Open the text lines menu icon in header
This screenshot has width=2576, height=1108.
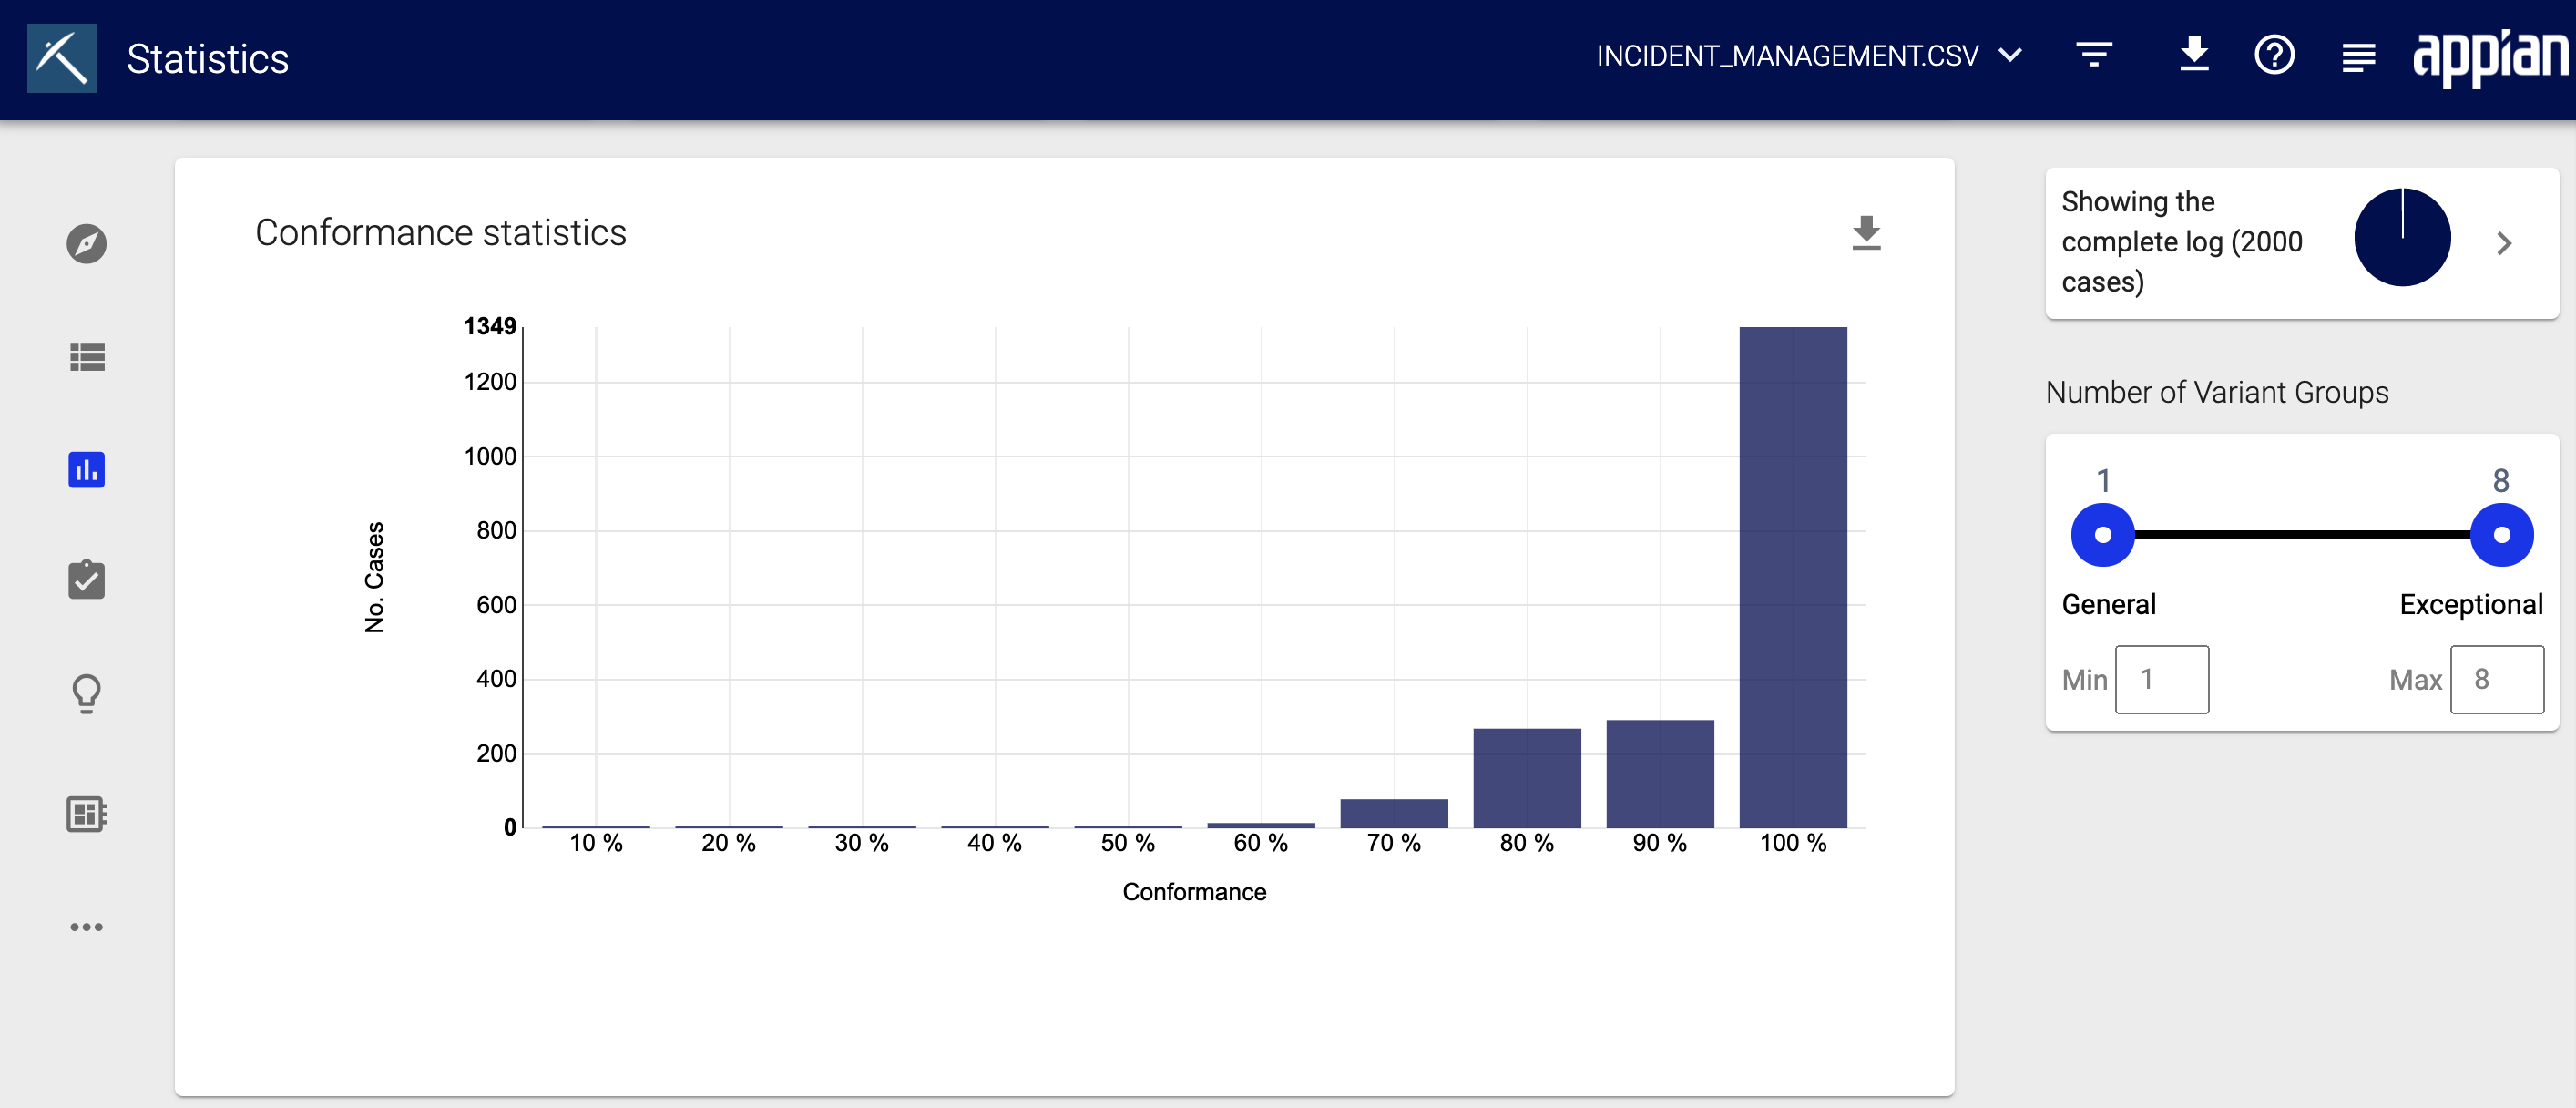(2358, 58)
